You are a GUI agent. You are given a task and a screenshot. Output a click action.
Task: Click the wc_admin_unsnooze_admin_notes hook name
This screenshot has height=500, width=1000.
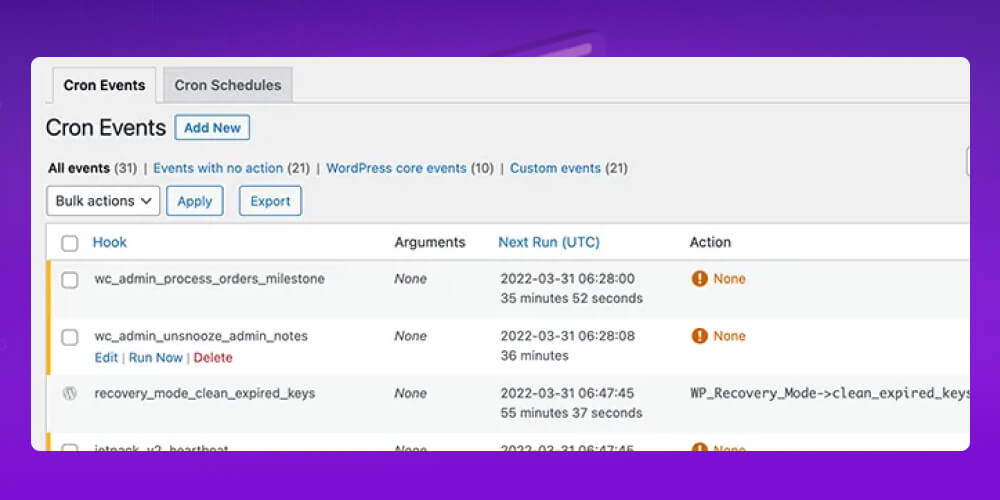tap(201, 336)
